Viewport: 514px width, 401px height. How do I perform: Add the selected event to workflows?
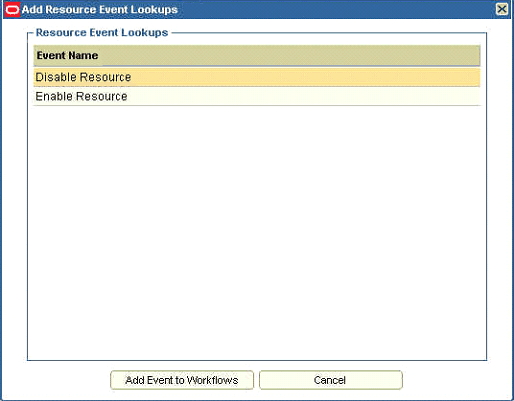[x=182, y=380]
